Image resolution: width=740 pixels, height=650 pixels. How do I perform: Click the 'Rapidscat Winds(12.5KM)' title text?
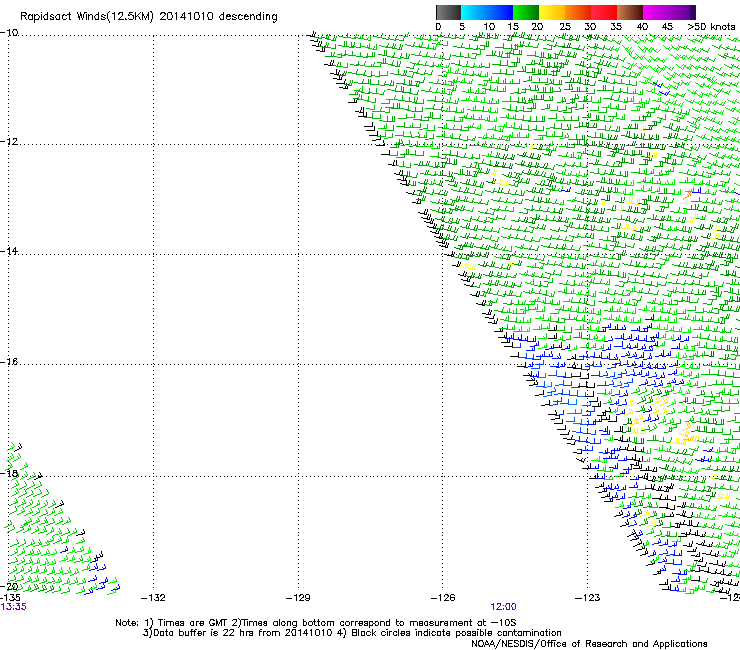[87, 17]
